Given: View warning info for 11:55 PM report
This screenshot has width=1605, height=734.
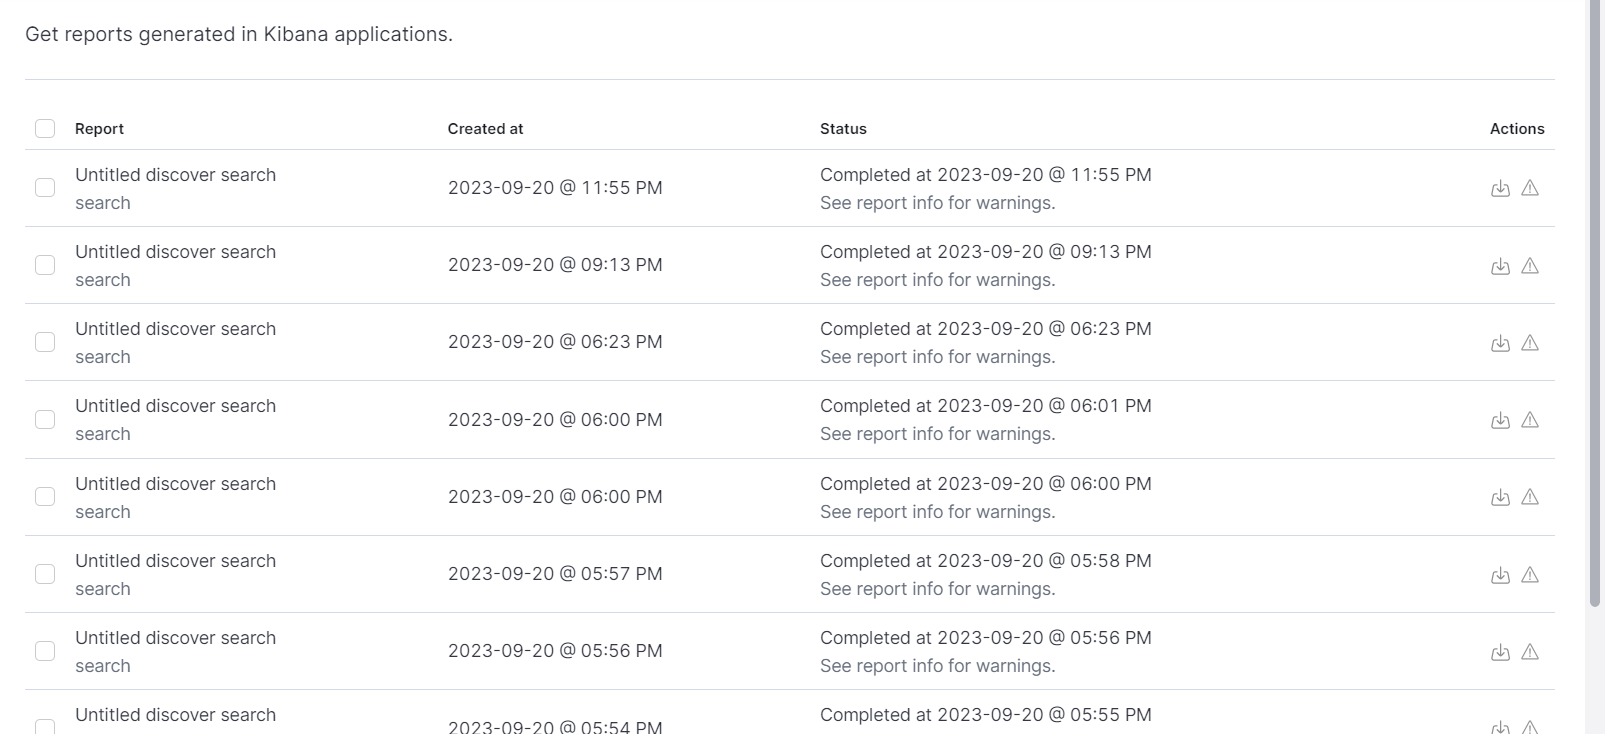Looking at the screenshot, I should (1530, 188).
